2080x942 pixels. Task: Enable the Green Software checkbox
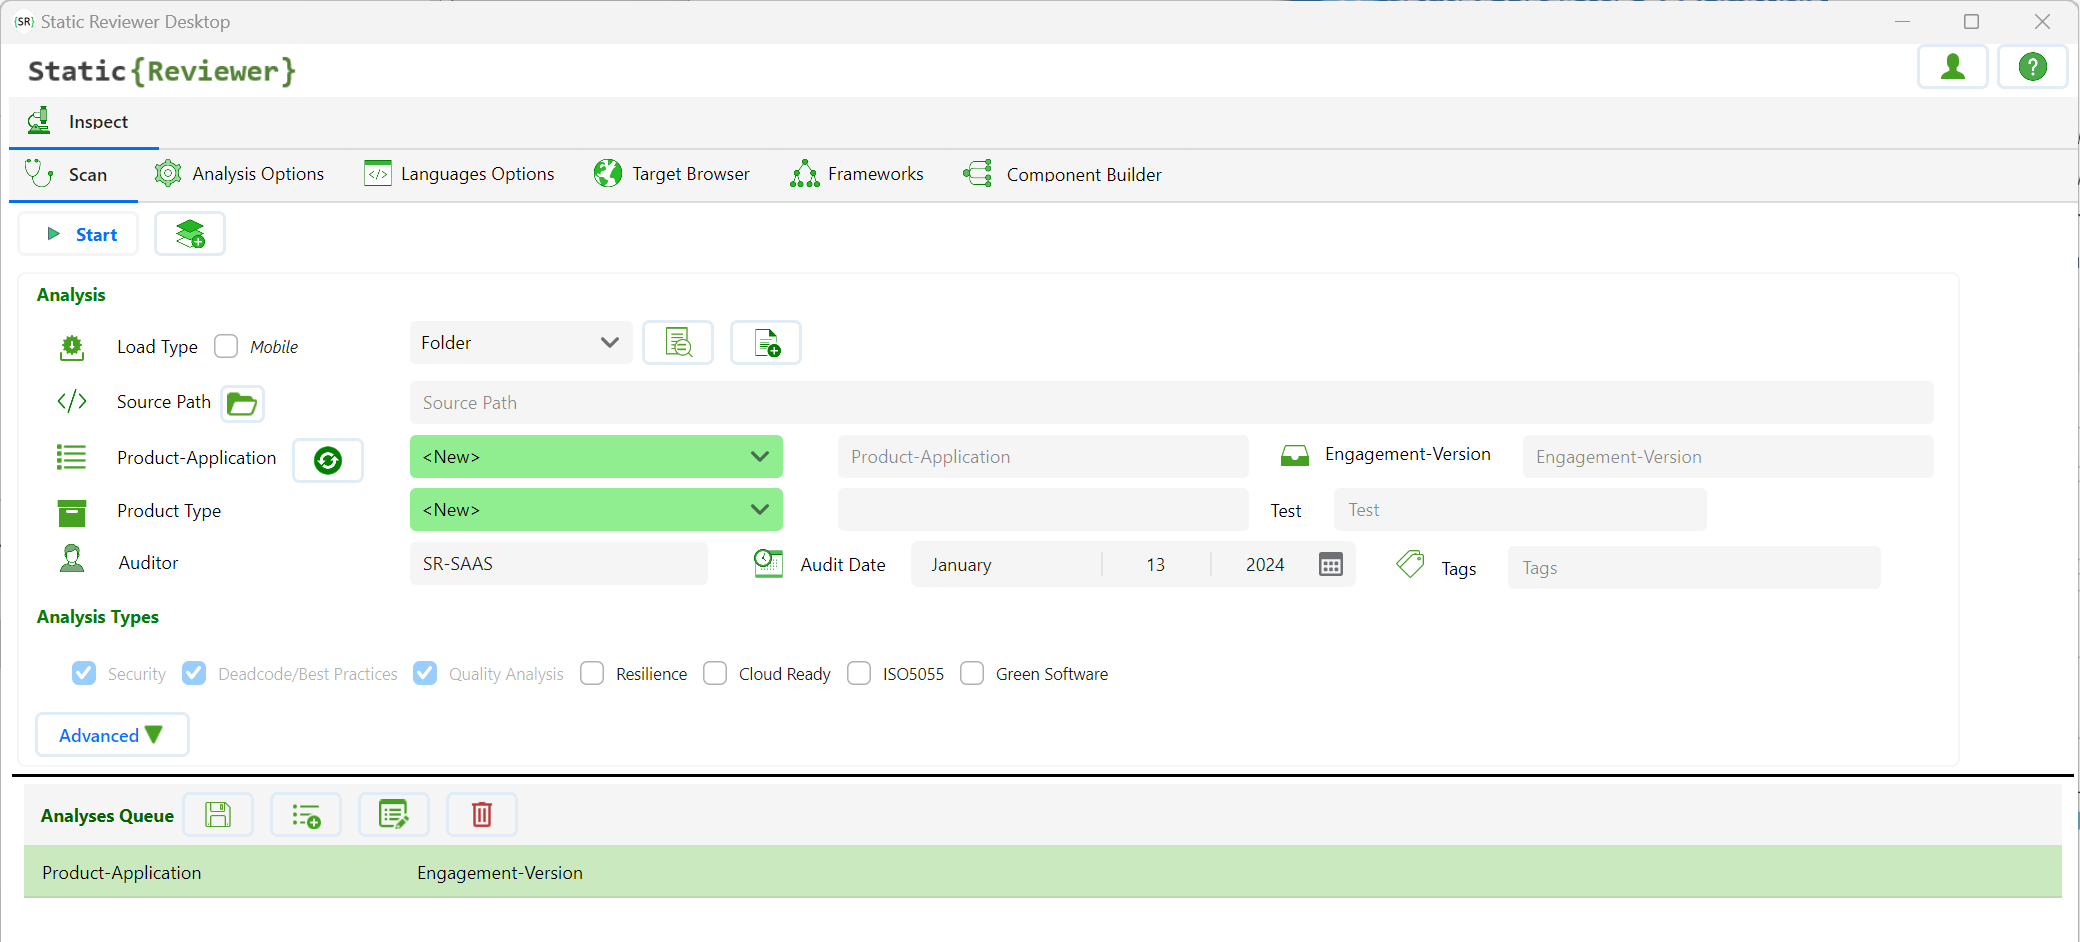pos(972,673)
